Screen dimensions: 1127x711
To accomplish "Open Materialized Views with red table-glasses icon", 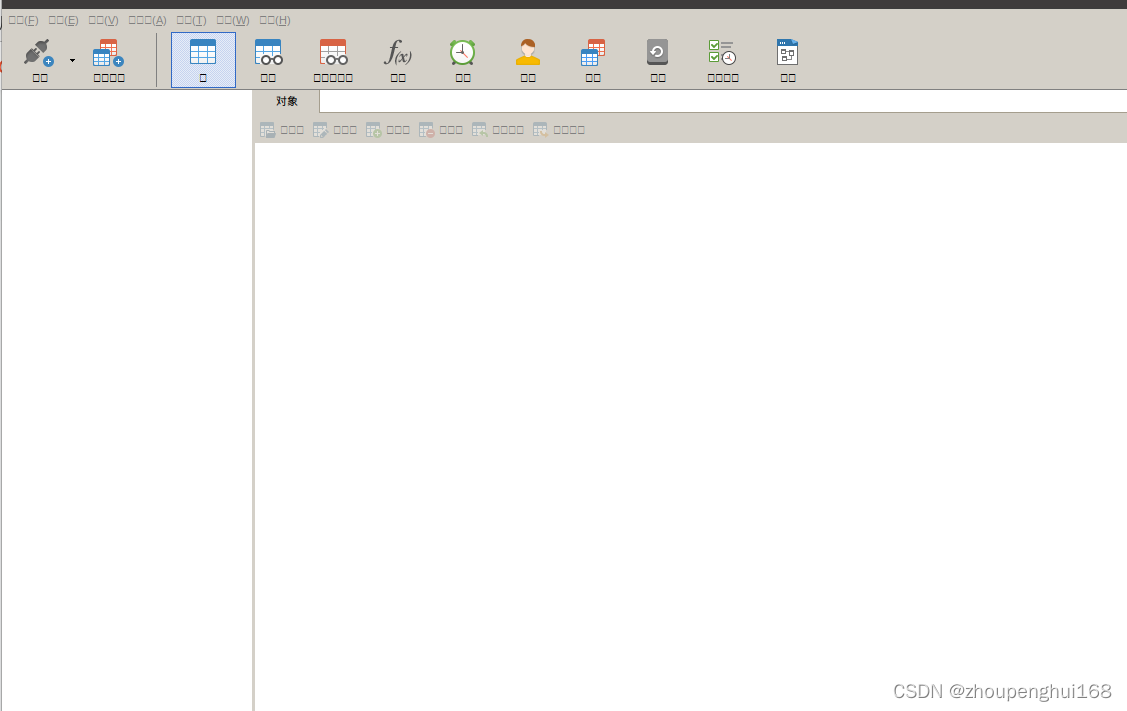I will click(x=333, y=52).
